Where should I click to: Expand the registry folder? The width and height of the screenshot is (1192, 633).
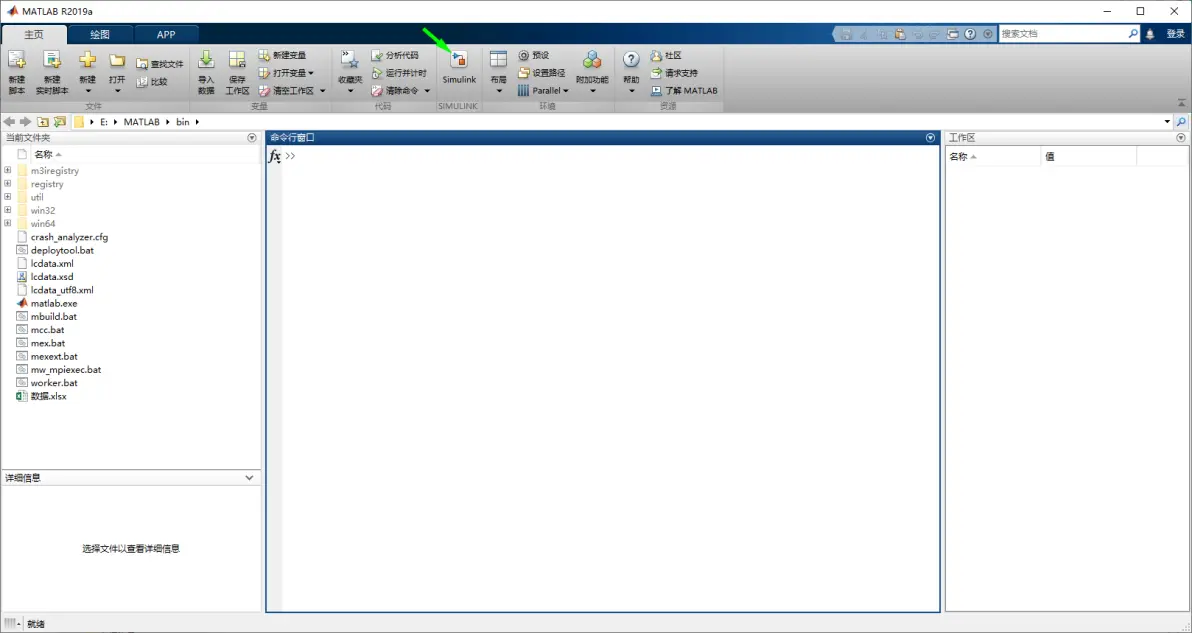[x=8, y=183]
